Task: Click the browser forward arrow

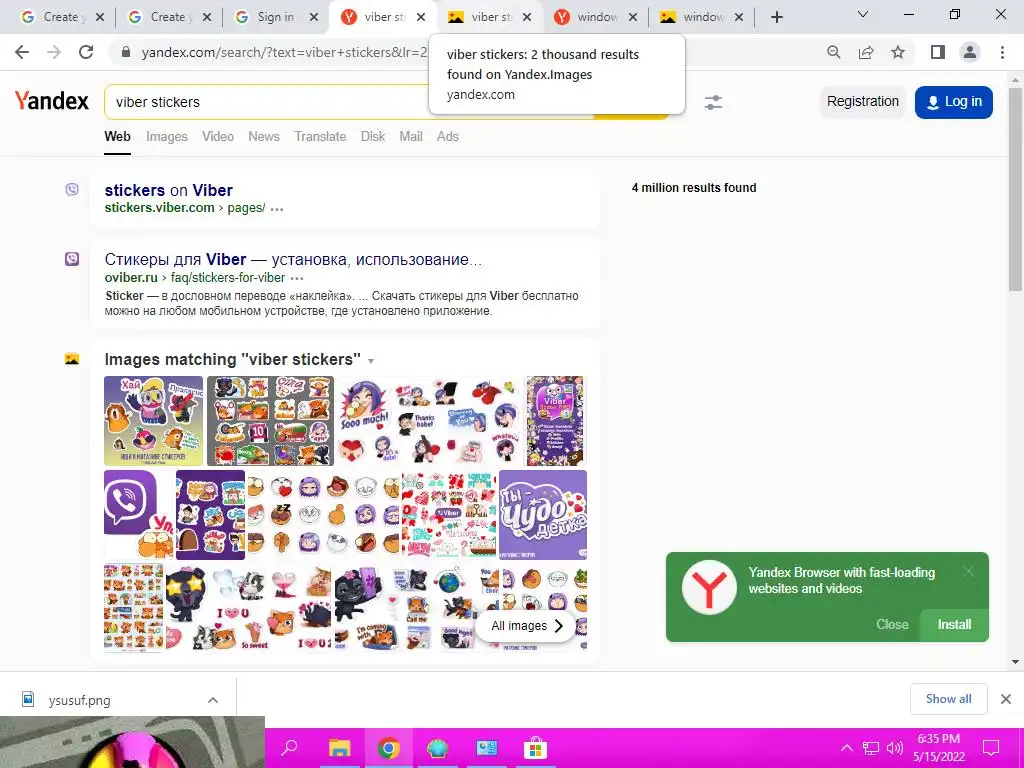Action: tap(54, 52)
